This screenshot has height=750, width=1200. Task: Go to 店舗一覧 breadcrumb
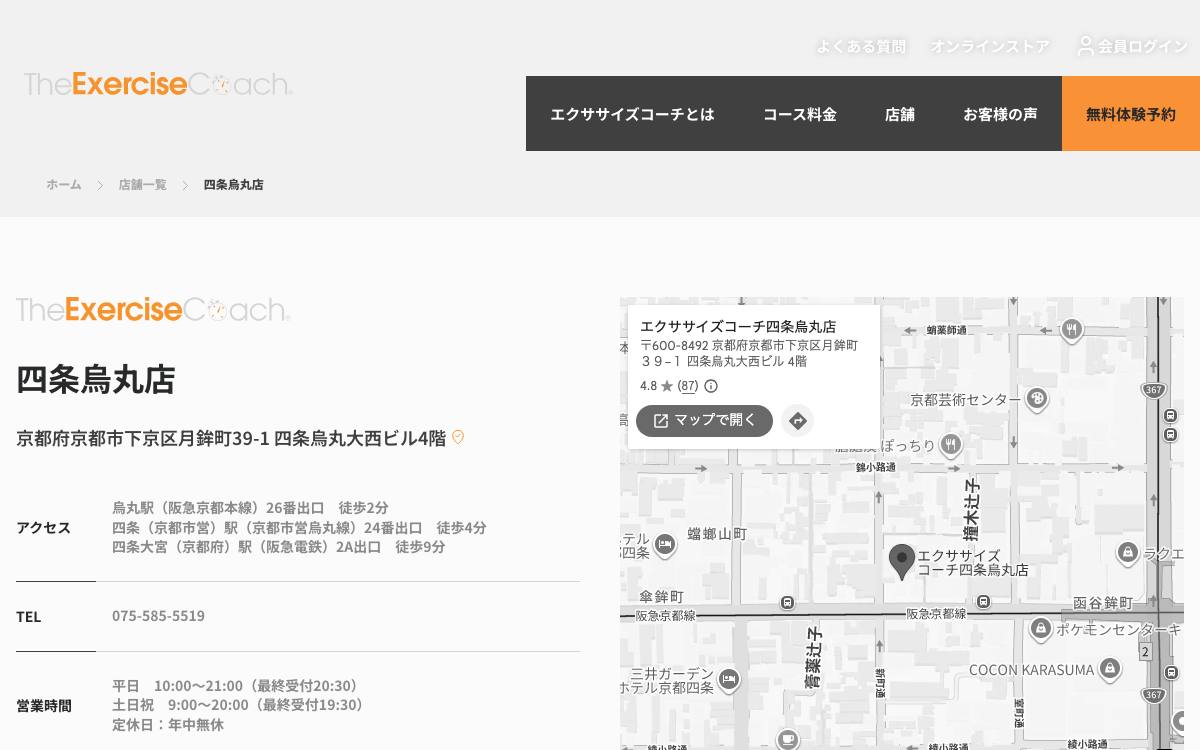142,185
